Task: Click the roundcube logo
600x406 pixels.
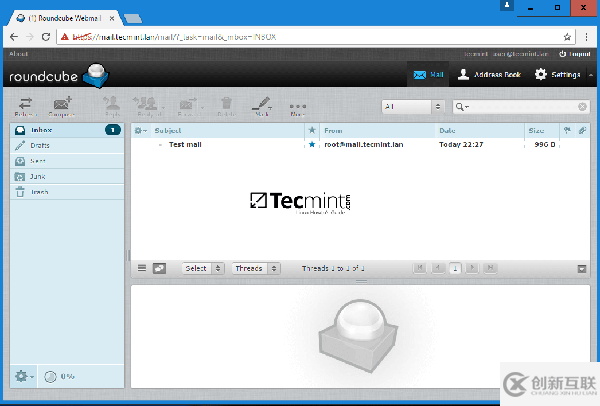Action: click(x=59, y=75)
